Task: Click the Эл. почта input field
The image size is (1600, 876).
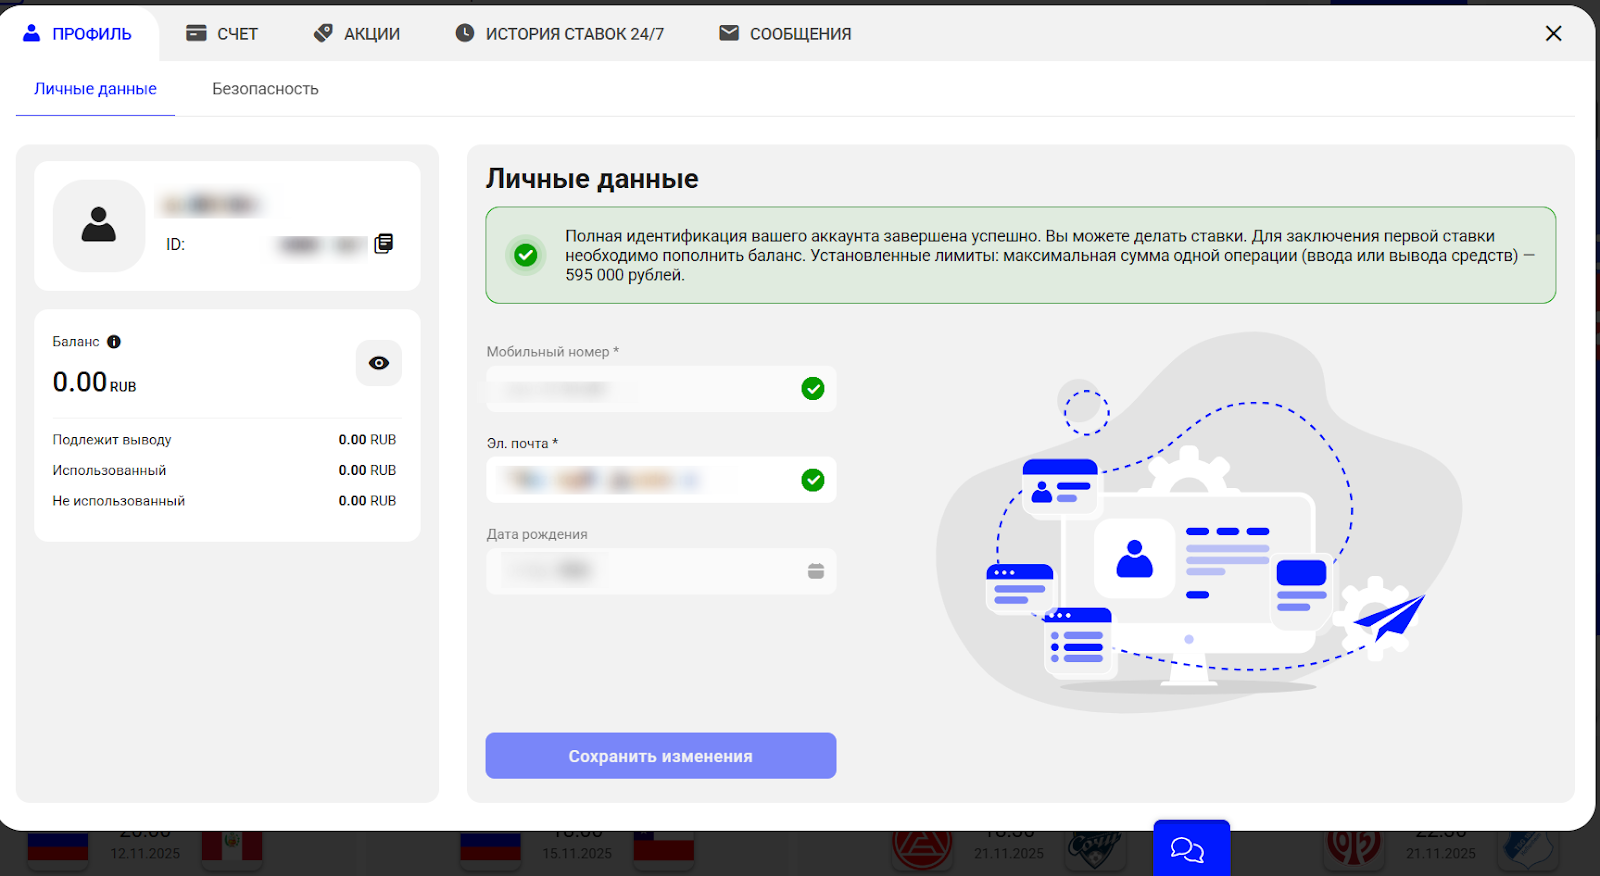Action: click(x=661, y=480)
